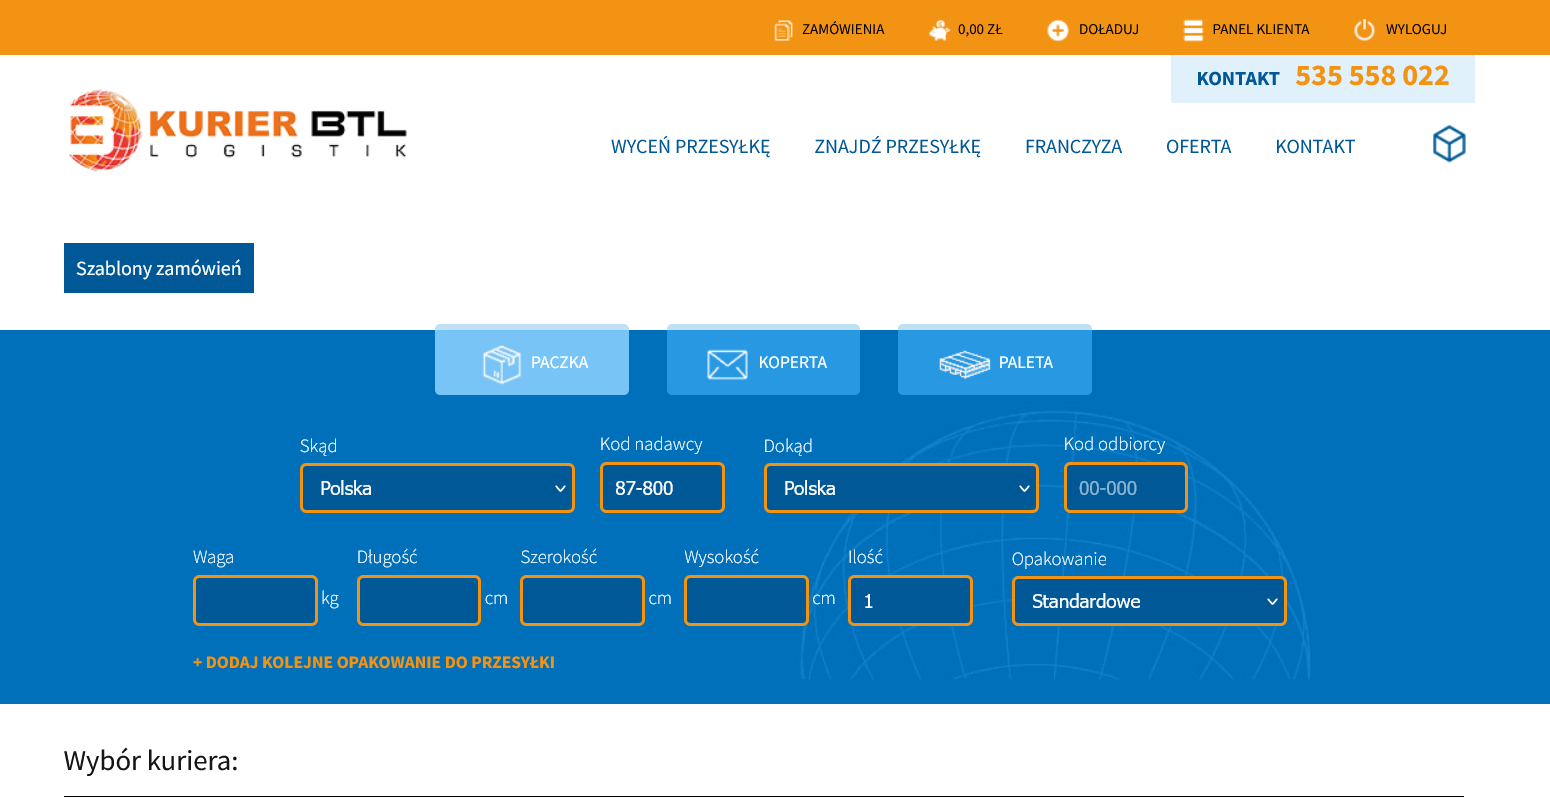Focus the Waga weight field
This screenshot has width=1550, height=803.
pyautogui.click(x=255, y=600)
